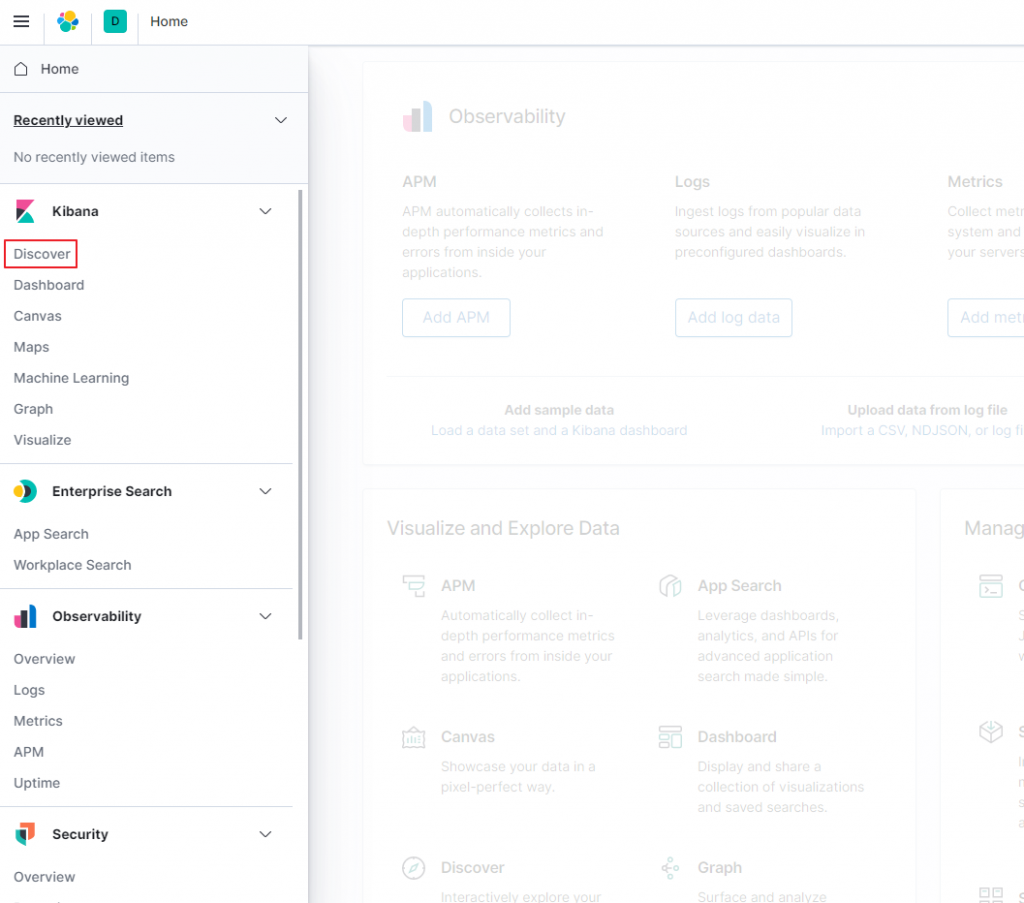Click the Enterprise Search group title
The image size is (1024, 903).
click(112, 491)
